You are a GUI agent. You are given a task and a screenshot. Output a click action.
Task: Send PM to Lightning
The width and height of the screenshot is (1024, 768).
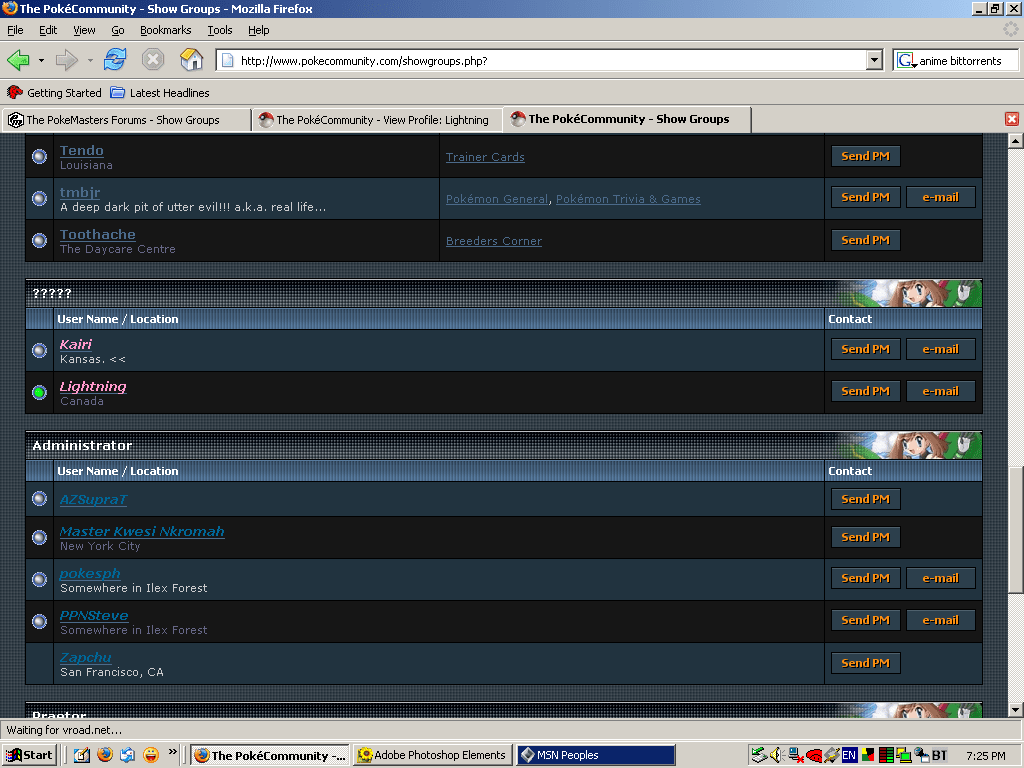tap(865, 391)
